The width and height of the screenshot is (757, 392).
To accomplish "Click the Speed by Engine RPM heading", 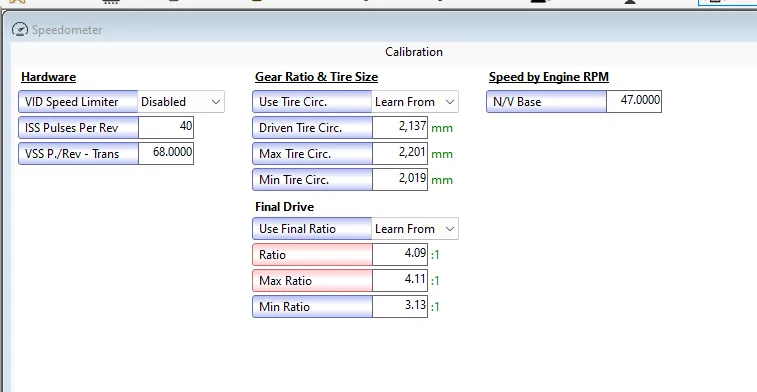I will [548, 77].
